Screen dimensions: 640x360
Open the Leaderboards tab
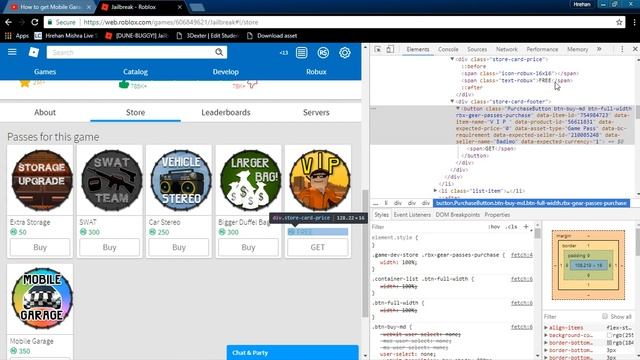(226, 112)
